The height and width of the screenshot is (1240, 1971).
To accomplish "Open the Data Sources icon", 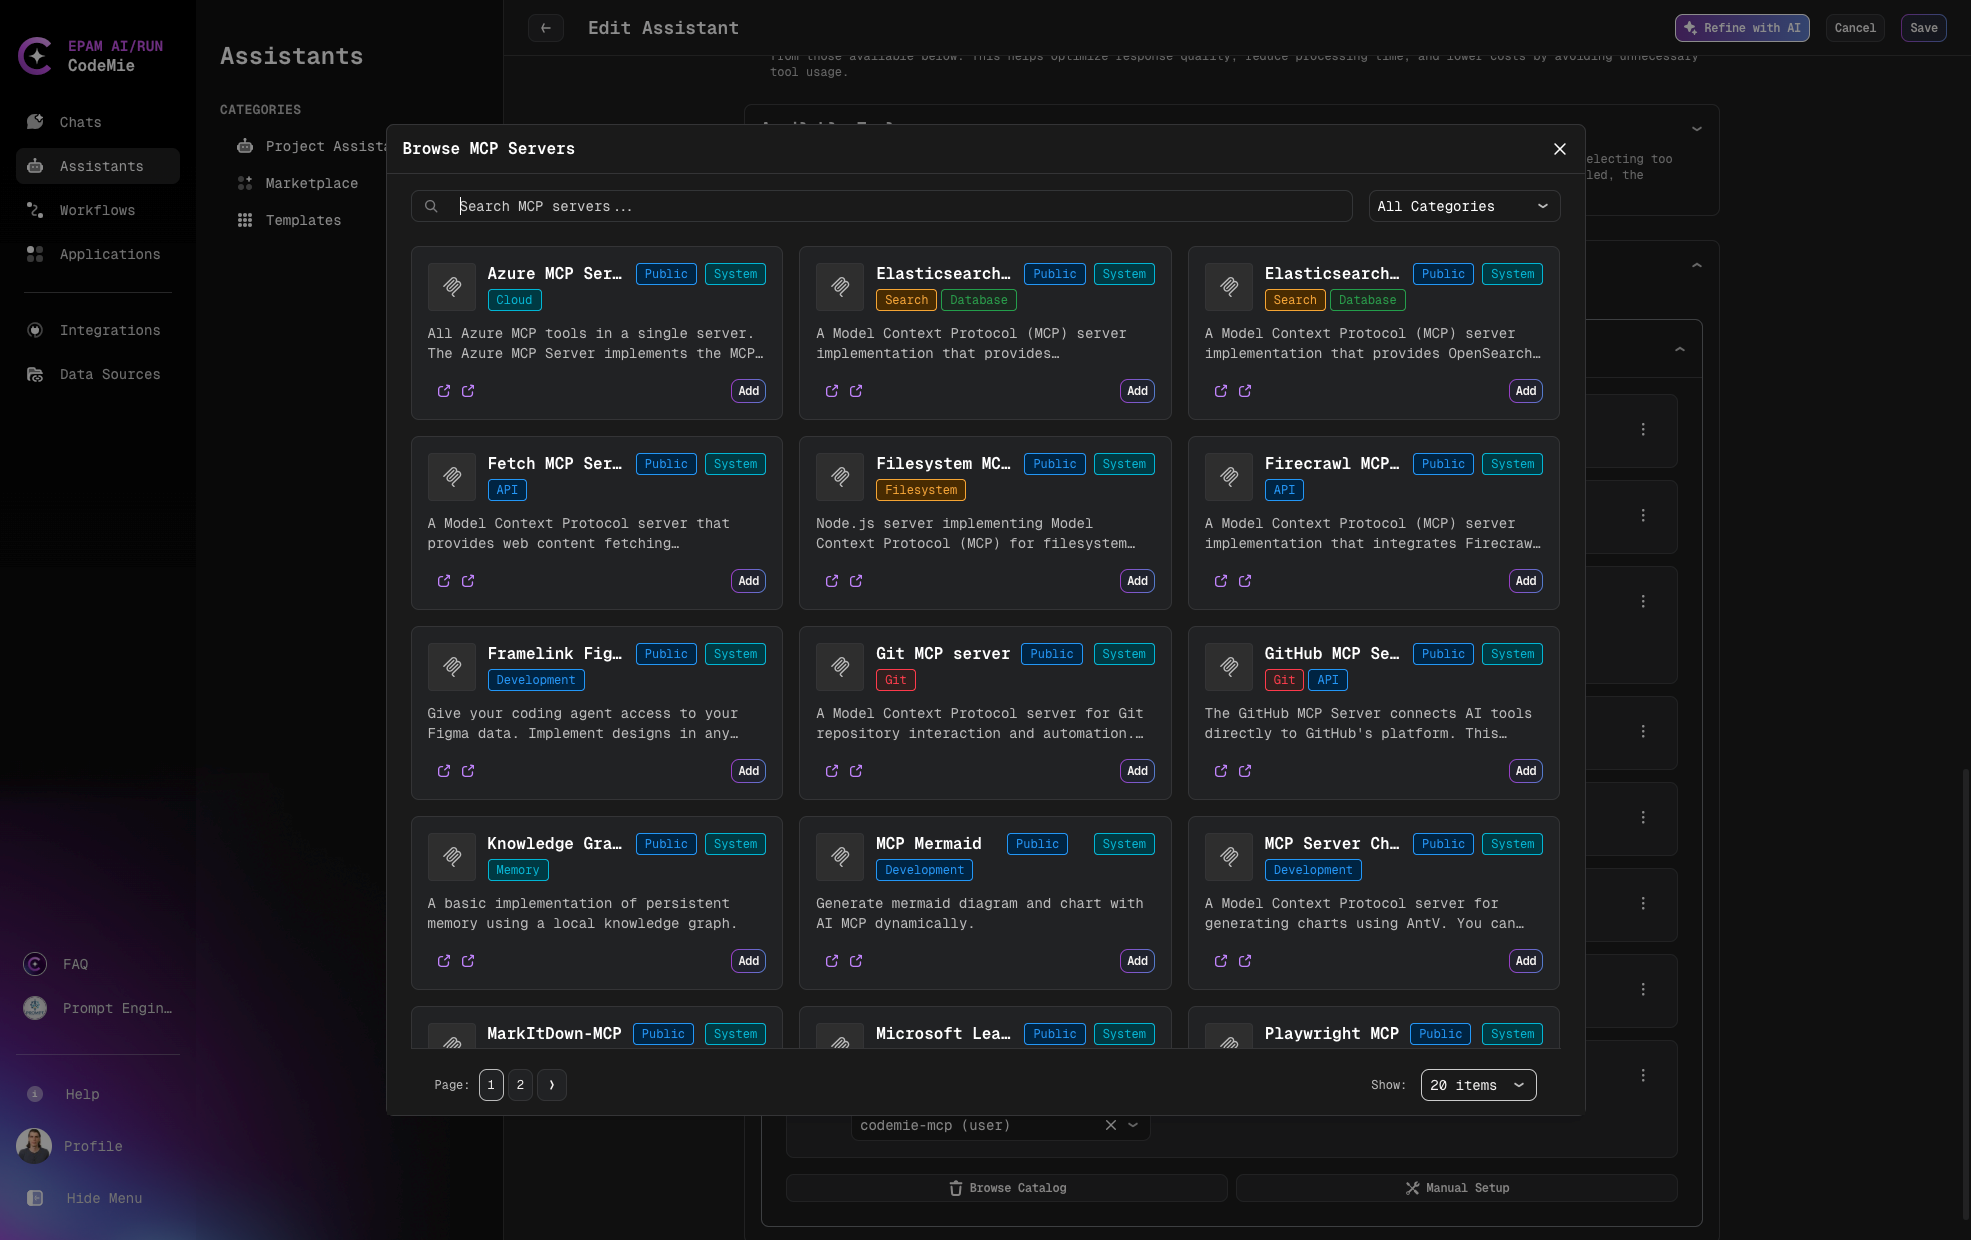I will tap(35, 374).
